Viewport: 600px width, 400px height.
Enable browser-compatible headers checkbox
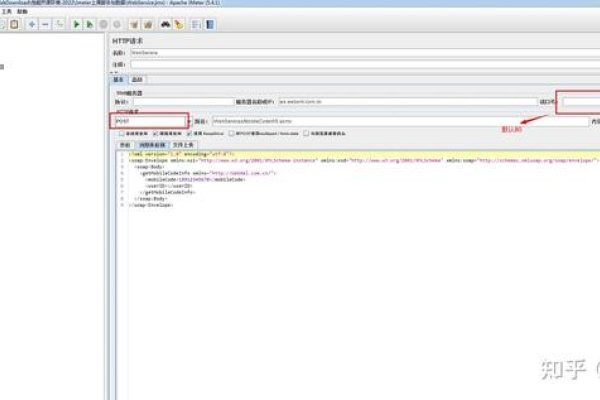(306, 134)
